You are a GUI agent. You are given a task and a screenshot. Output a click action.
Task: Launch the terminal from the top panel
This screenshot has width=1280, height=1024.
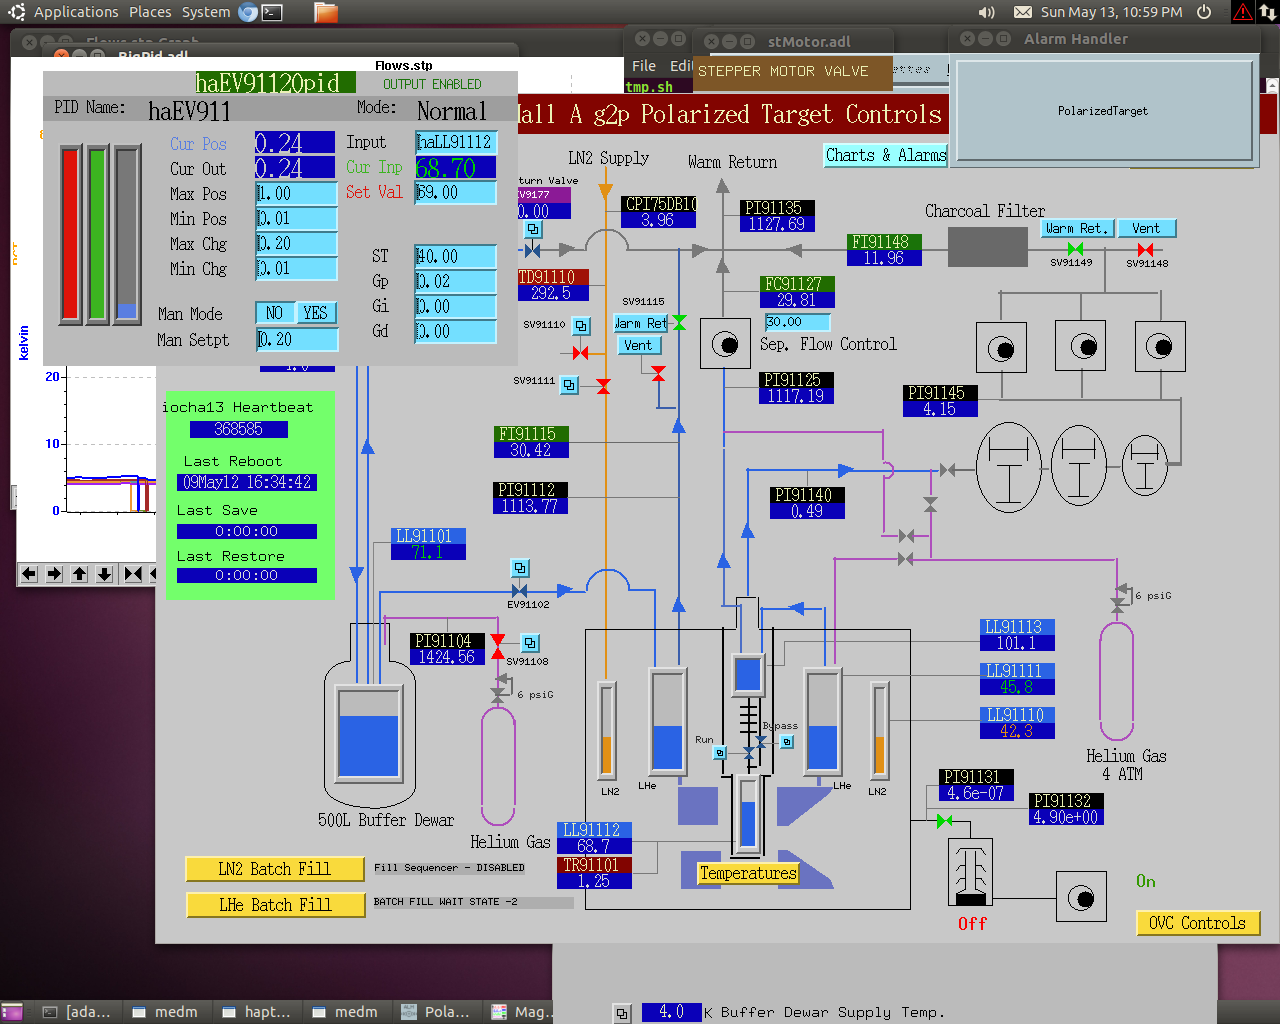pos(272,12)
